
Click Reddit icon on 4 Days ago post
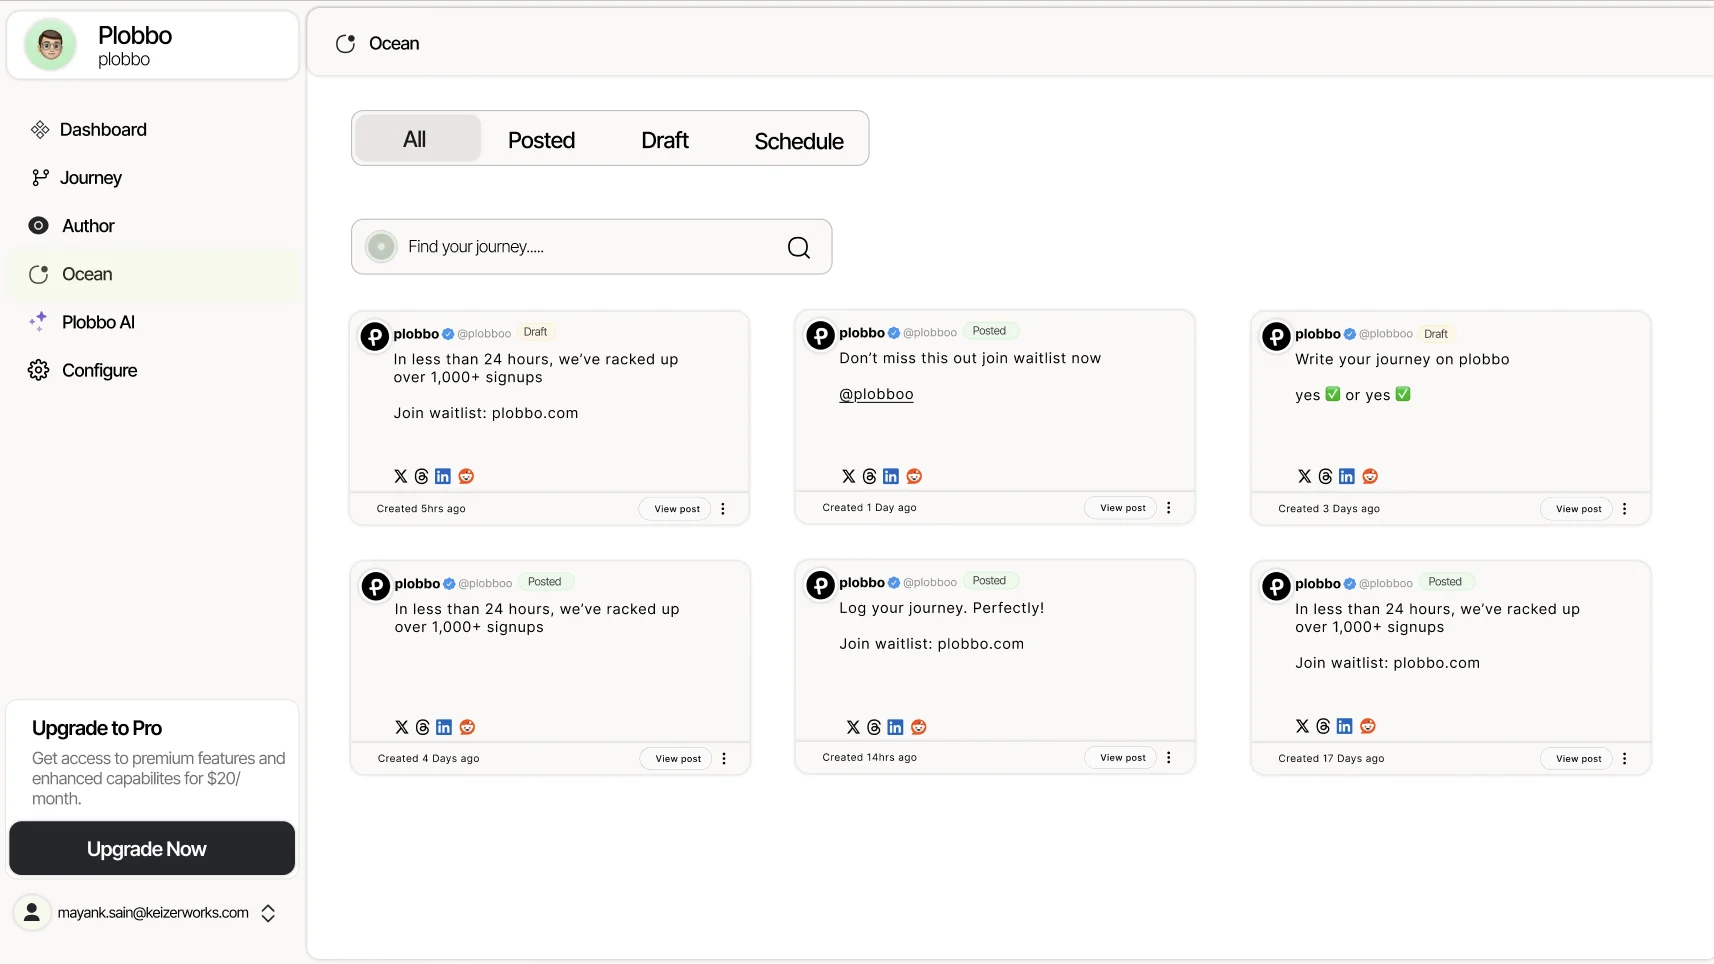point(467,727)
